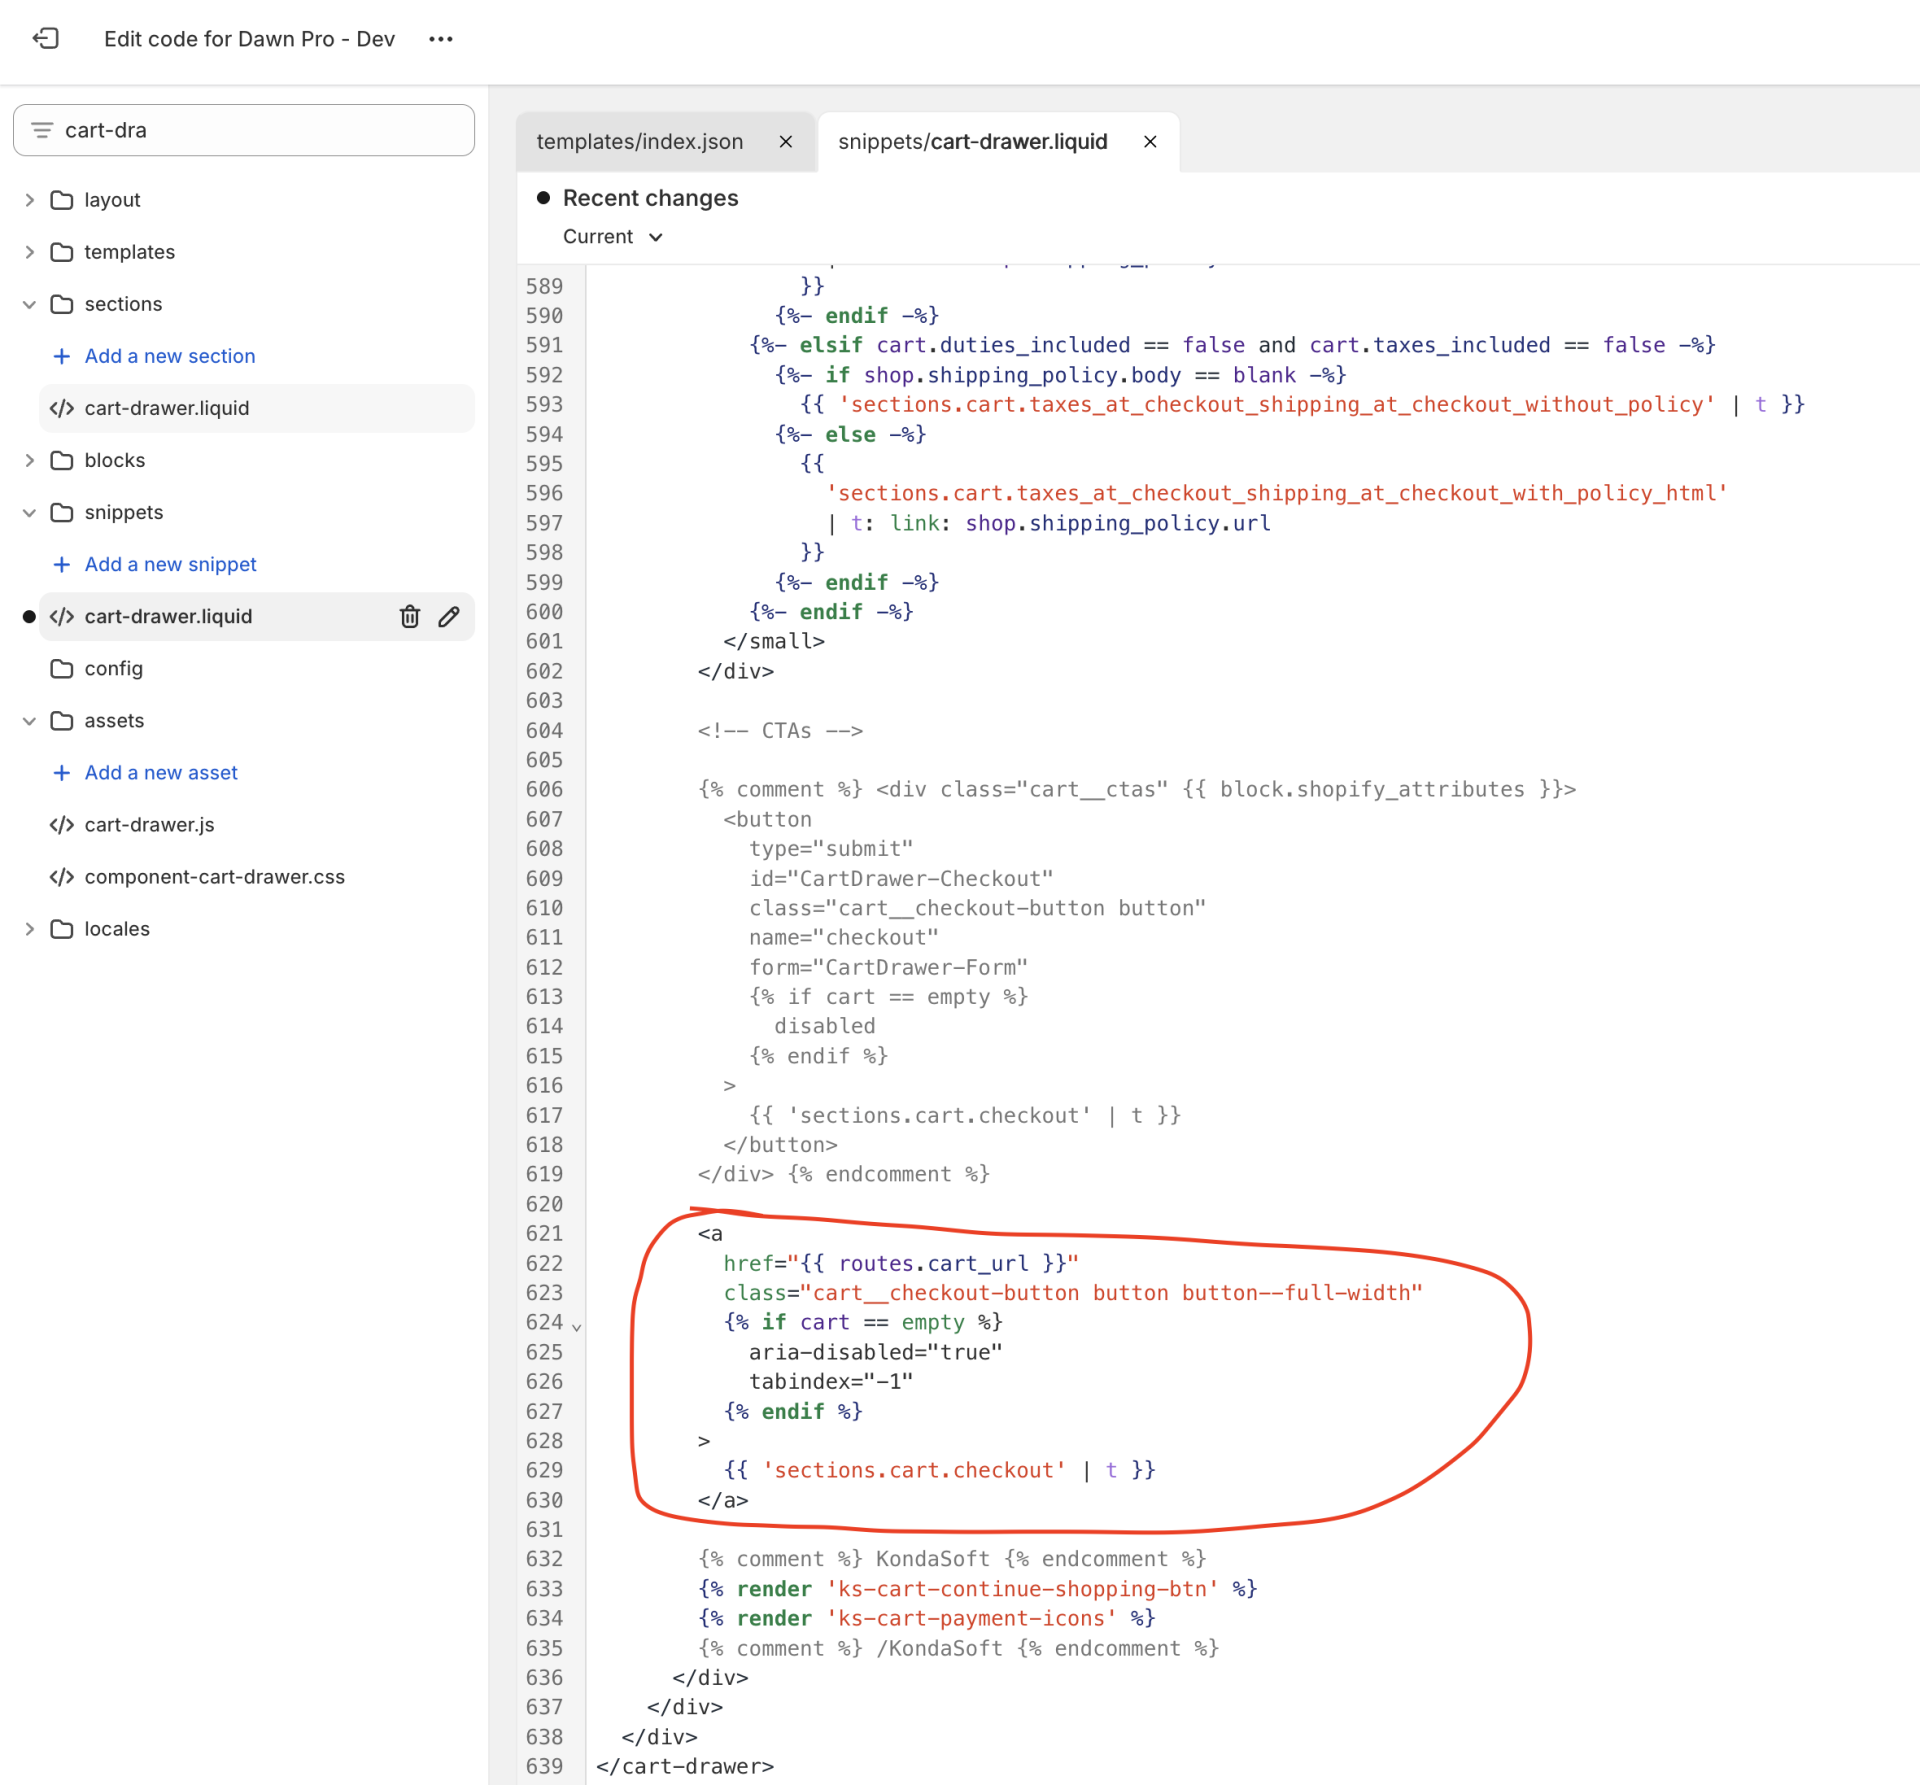Expand the locales folder chevron

pyautogui.click(x=30, y=928)
